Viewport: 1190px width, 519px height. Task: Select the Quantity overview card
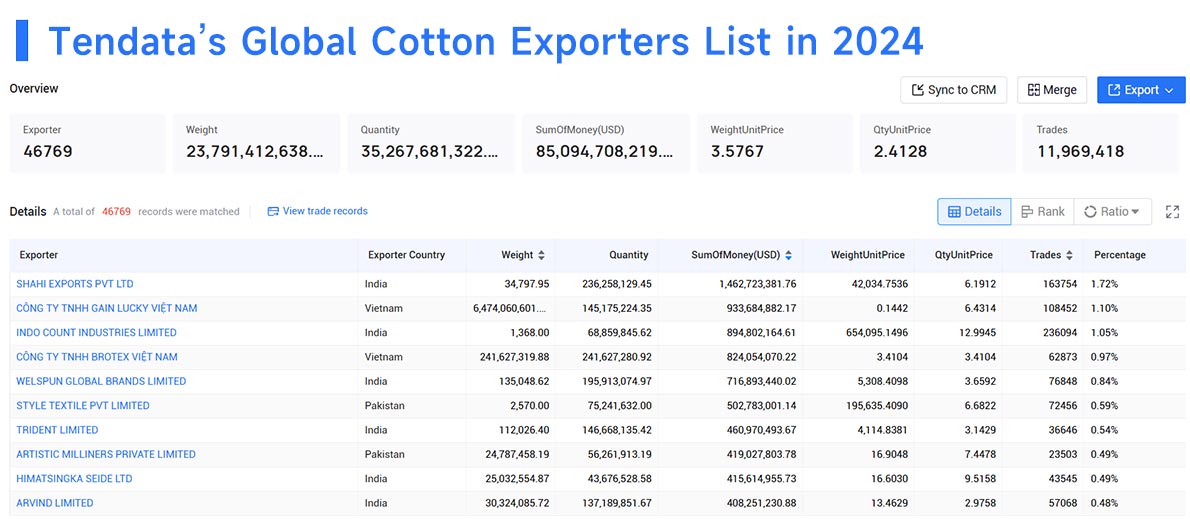click(431, 141)
